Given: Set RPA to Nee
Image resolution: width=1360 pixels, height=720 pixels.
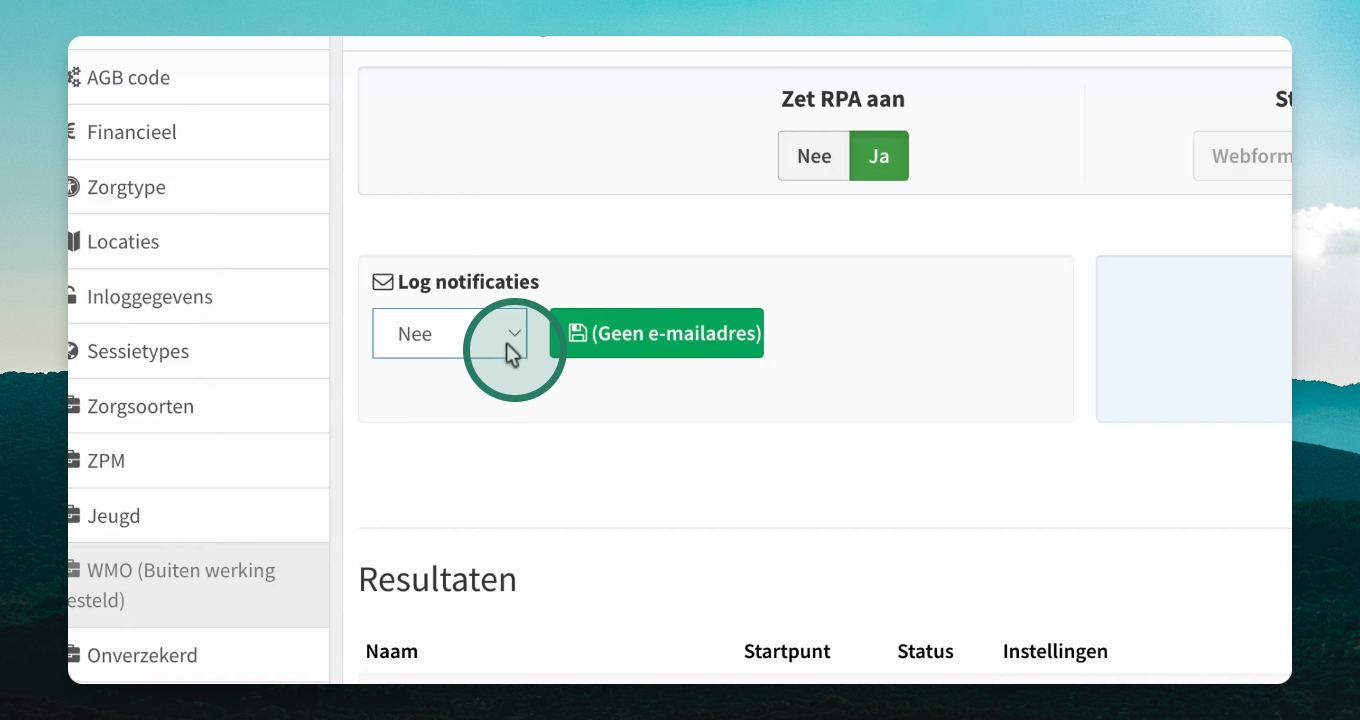Looking at the screenshot, I should tap(814, 156).
